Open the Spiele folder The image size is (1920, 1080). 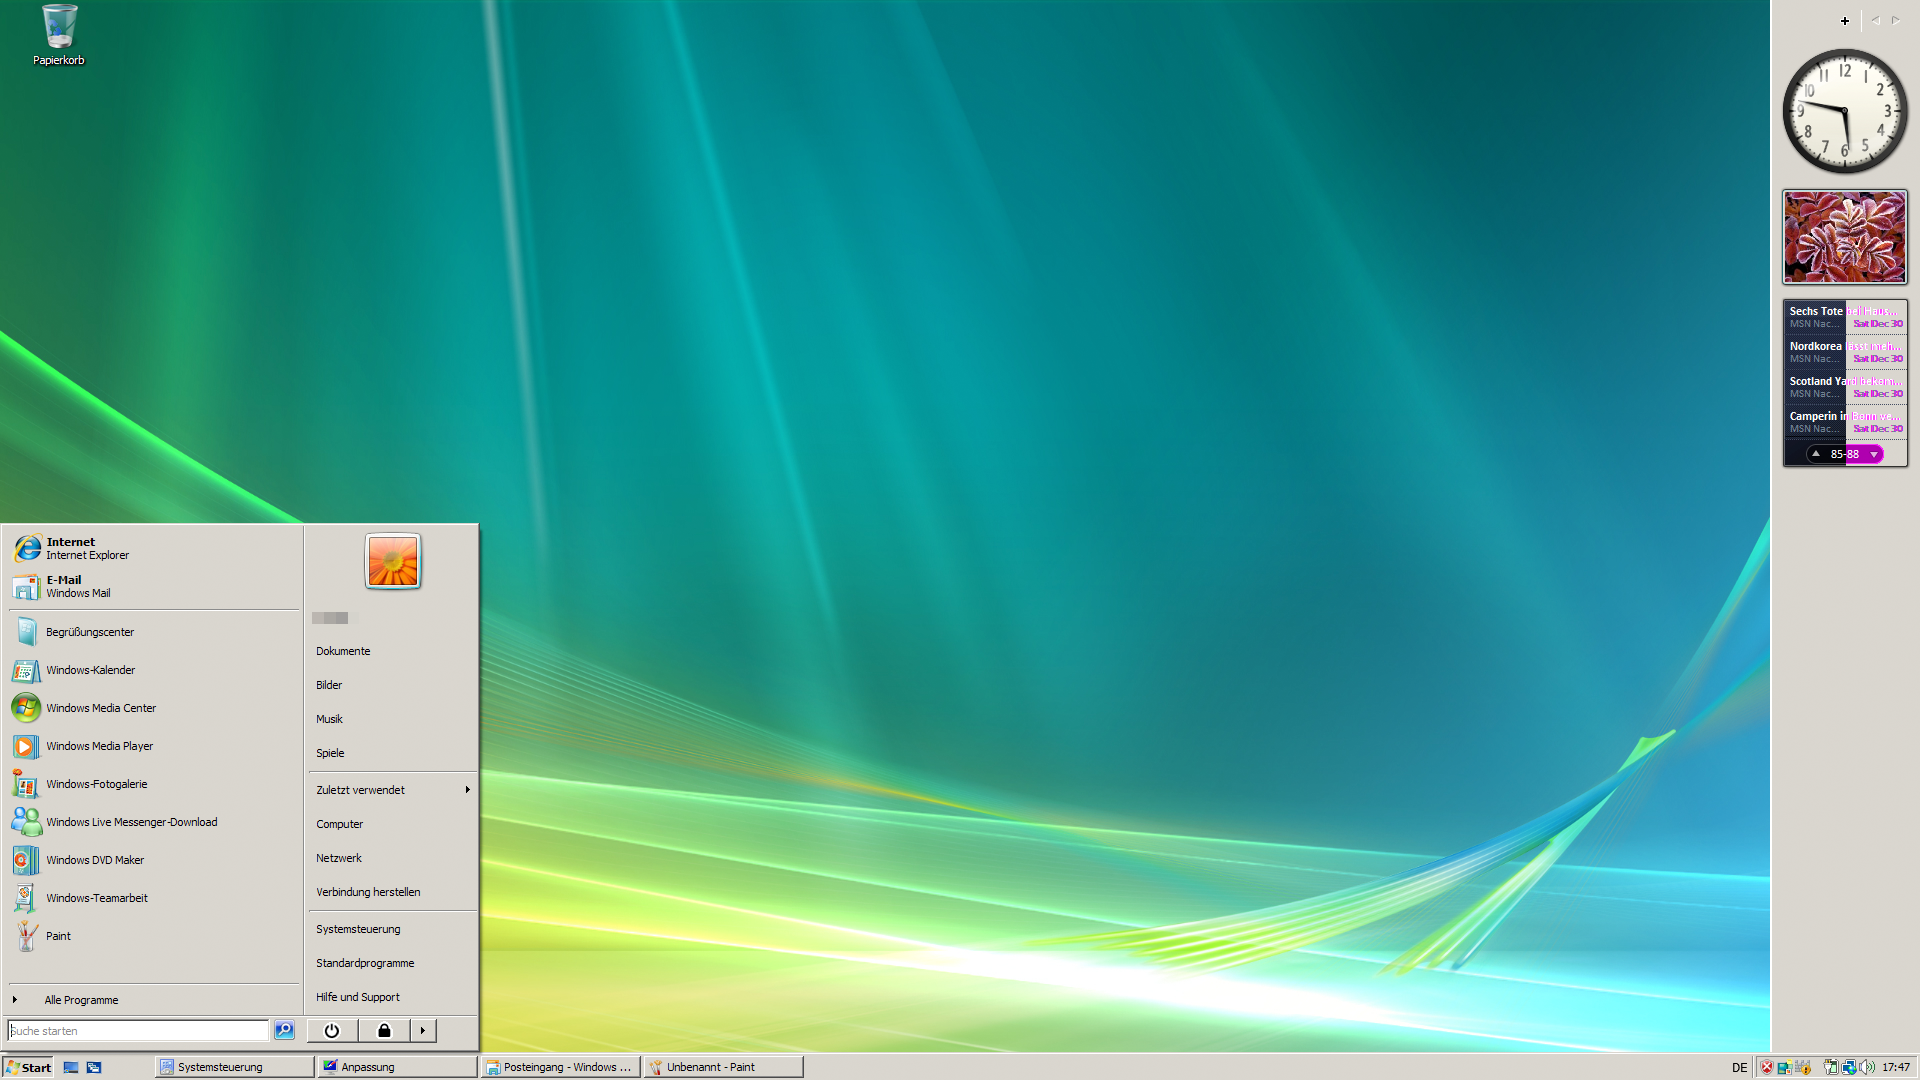[x=393, y=753]
